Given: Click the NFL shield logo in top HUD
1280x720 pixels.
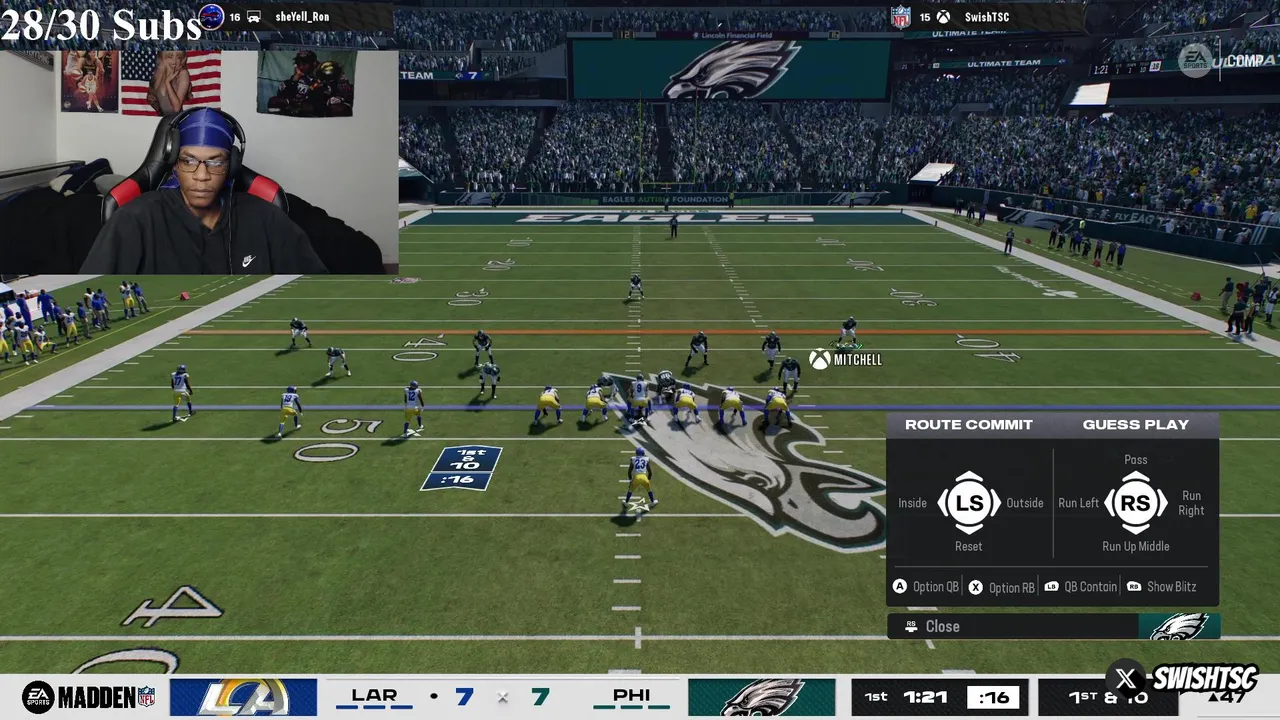Looking at the screenshot, I should click(x=901, y=17).
